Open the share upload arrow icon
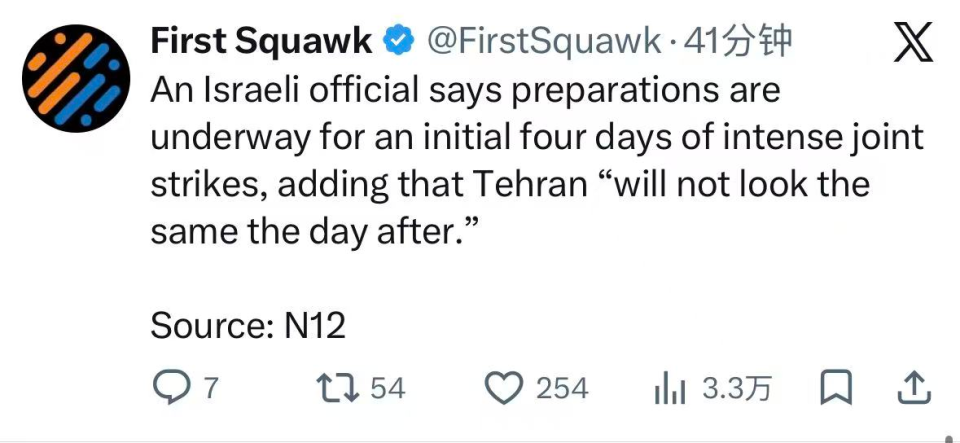960x443 pixels. pyautogui.click(x=915, y=388)
